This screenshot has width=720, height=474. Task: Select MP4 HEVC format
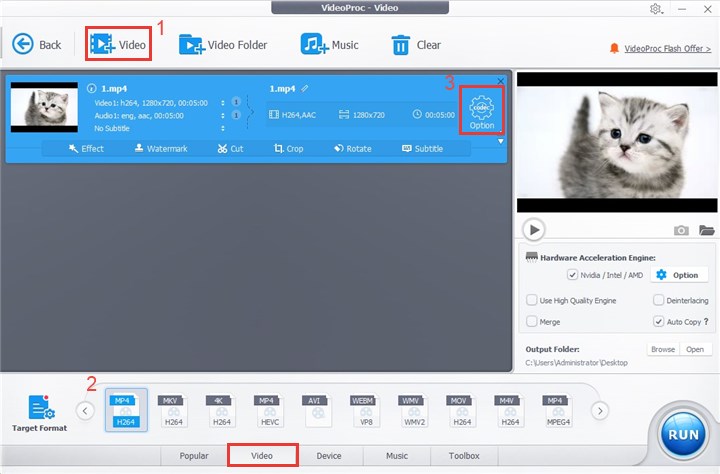269,410
